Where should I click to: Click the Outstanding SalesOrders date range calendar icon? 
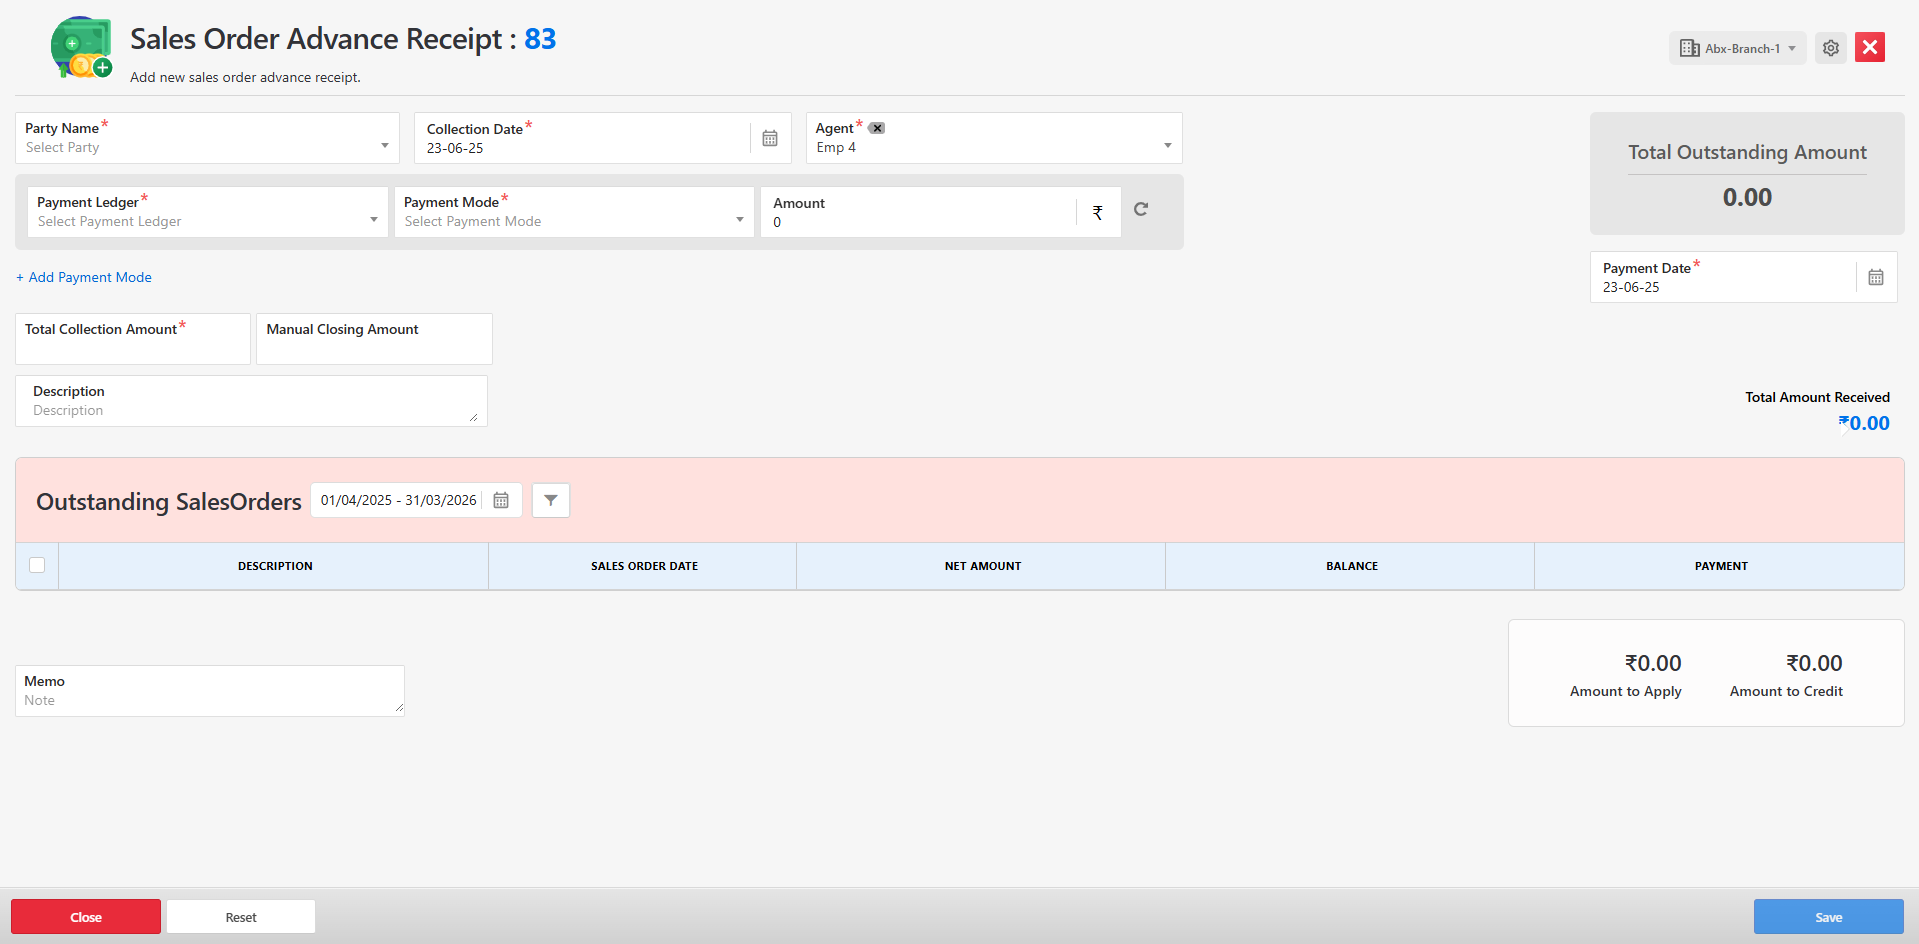click(x=501, y=500)
